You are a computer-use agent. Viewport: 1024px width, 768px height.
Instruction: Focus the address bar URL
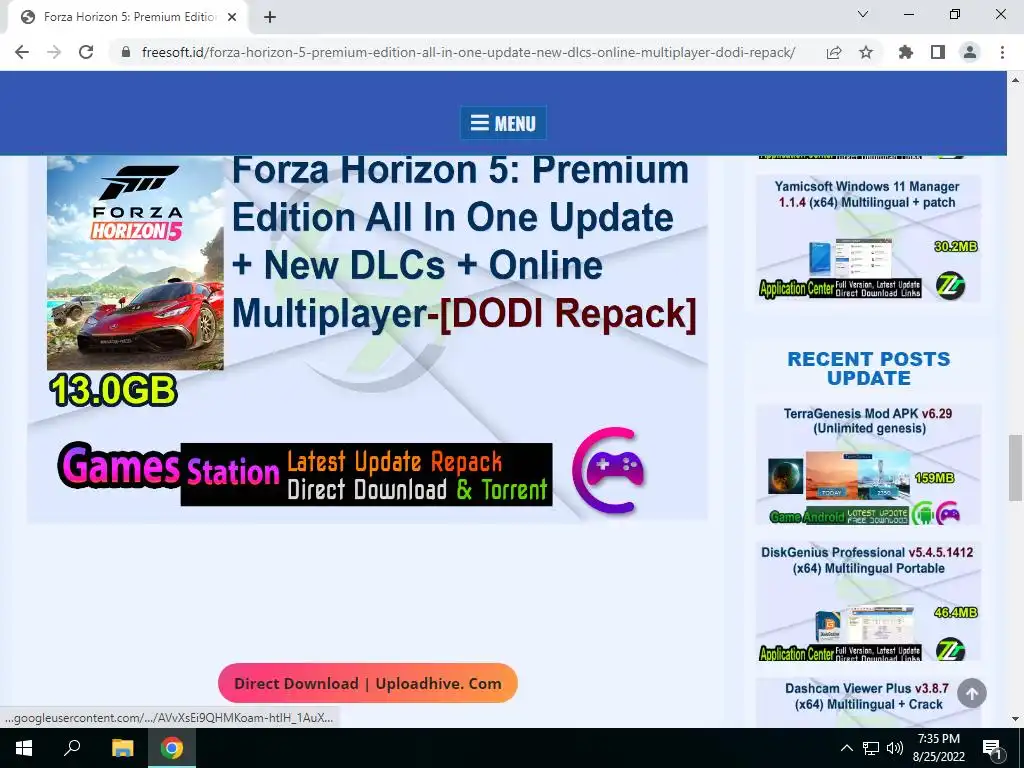(x=468, y=52)
